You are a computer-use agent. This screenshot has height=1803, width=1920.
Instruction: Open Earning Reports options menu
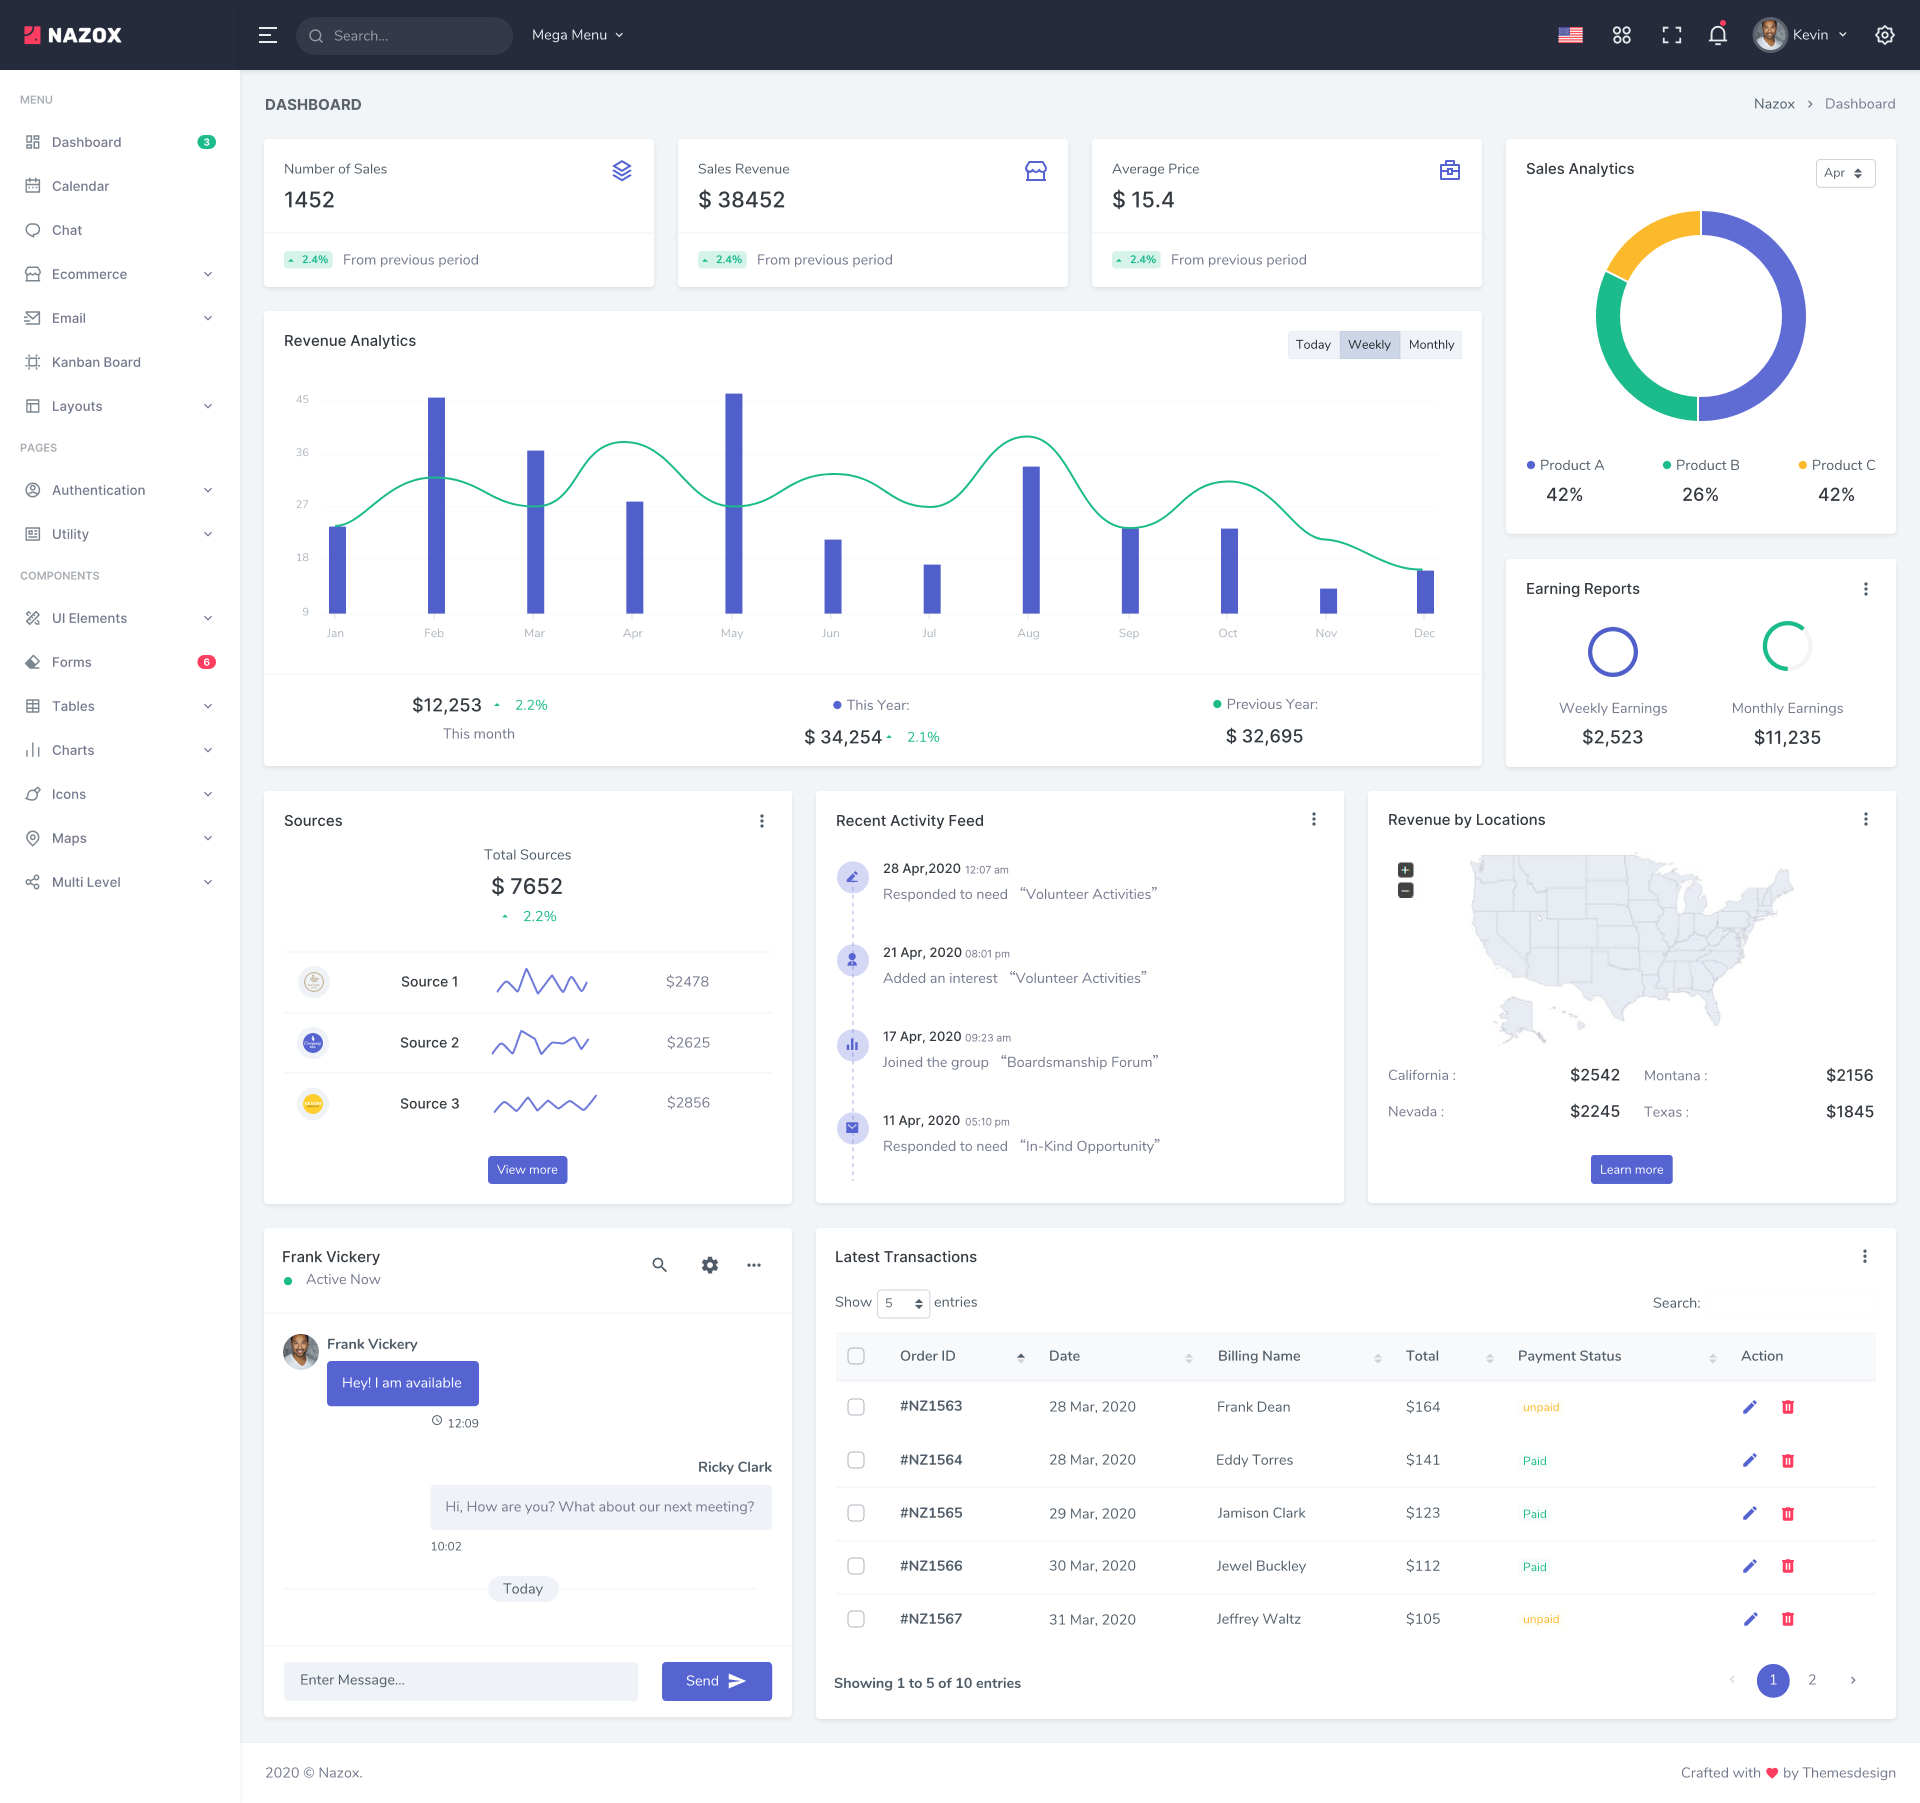(1866, 589)
